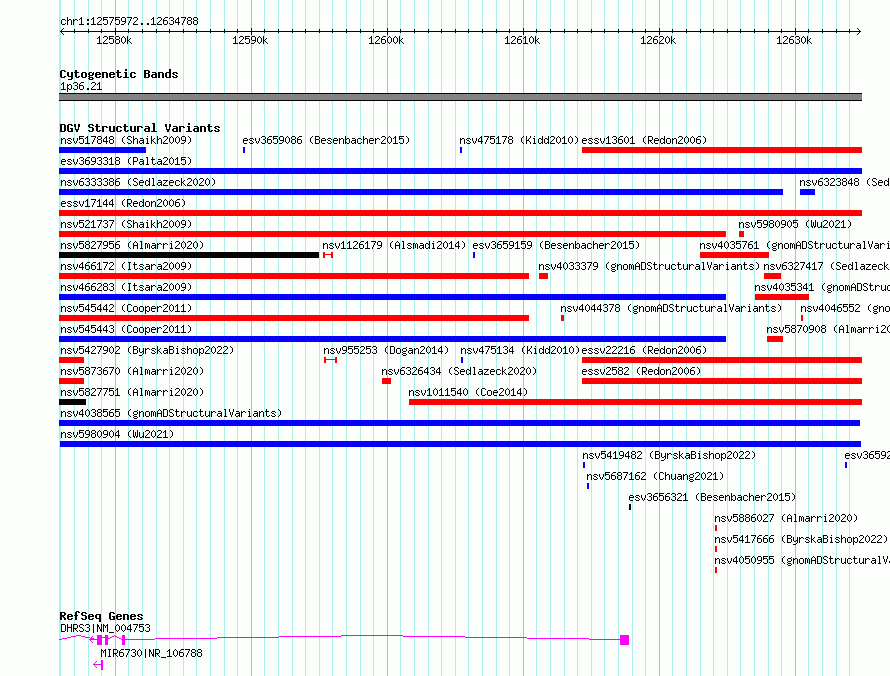Click the nsv5870908 red bar
The width and height of the screenshot is (890, 676).
point(775,339)
